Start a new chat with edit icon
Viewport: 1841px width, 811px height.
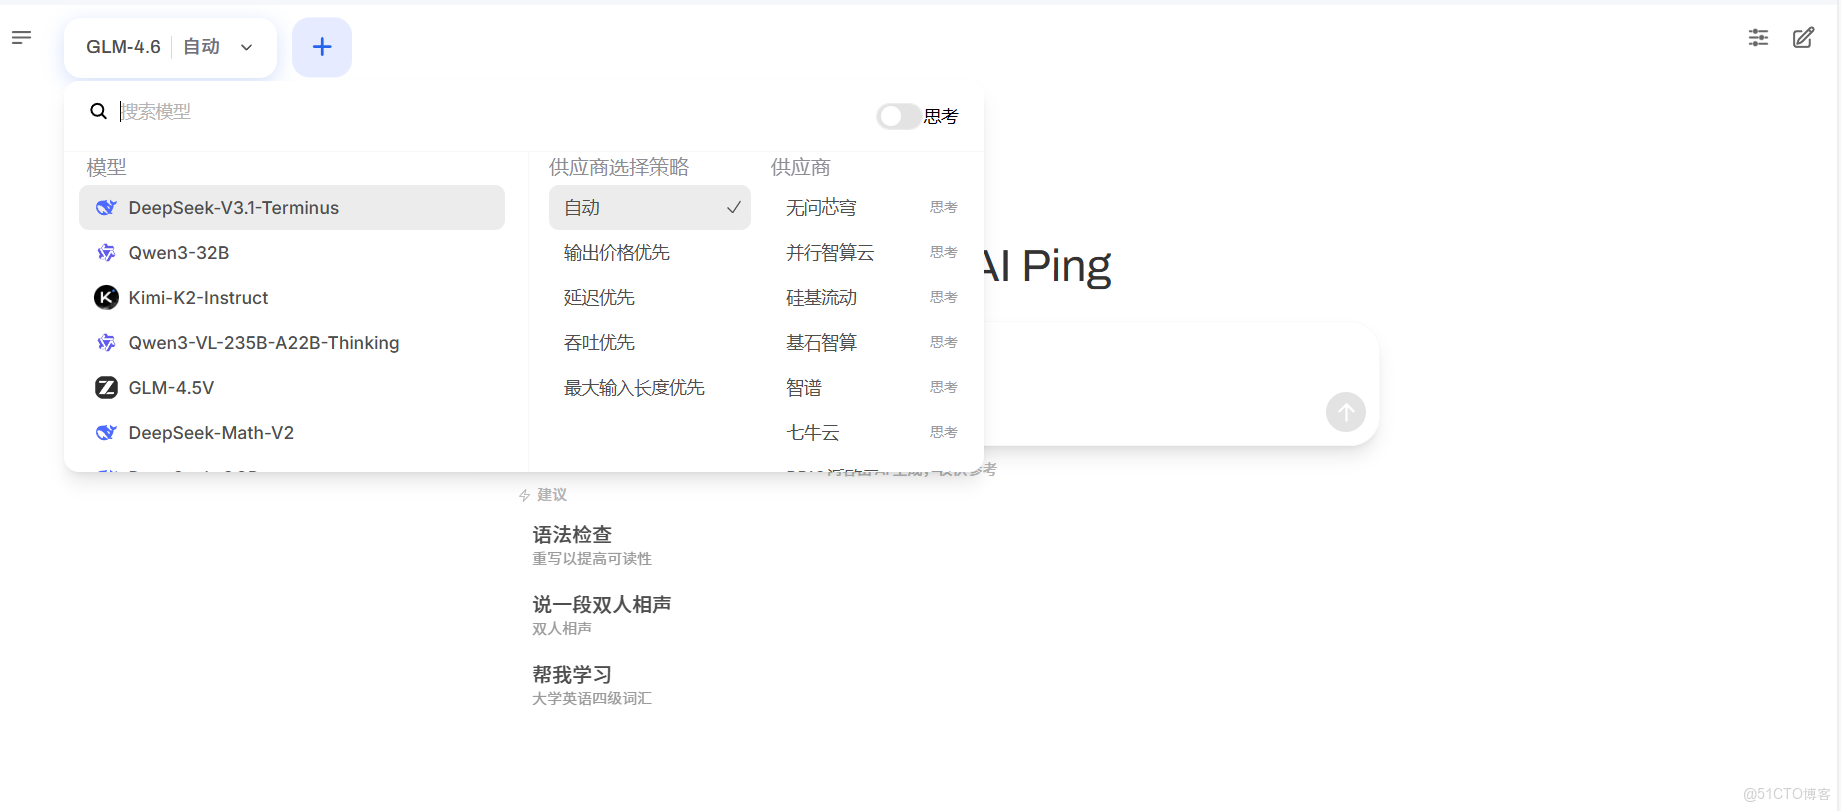[1803, 38]
